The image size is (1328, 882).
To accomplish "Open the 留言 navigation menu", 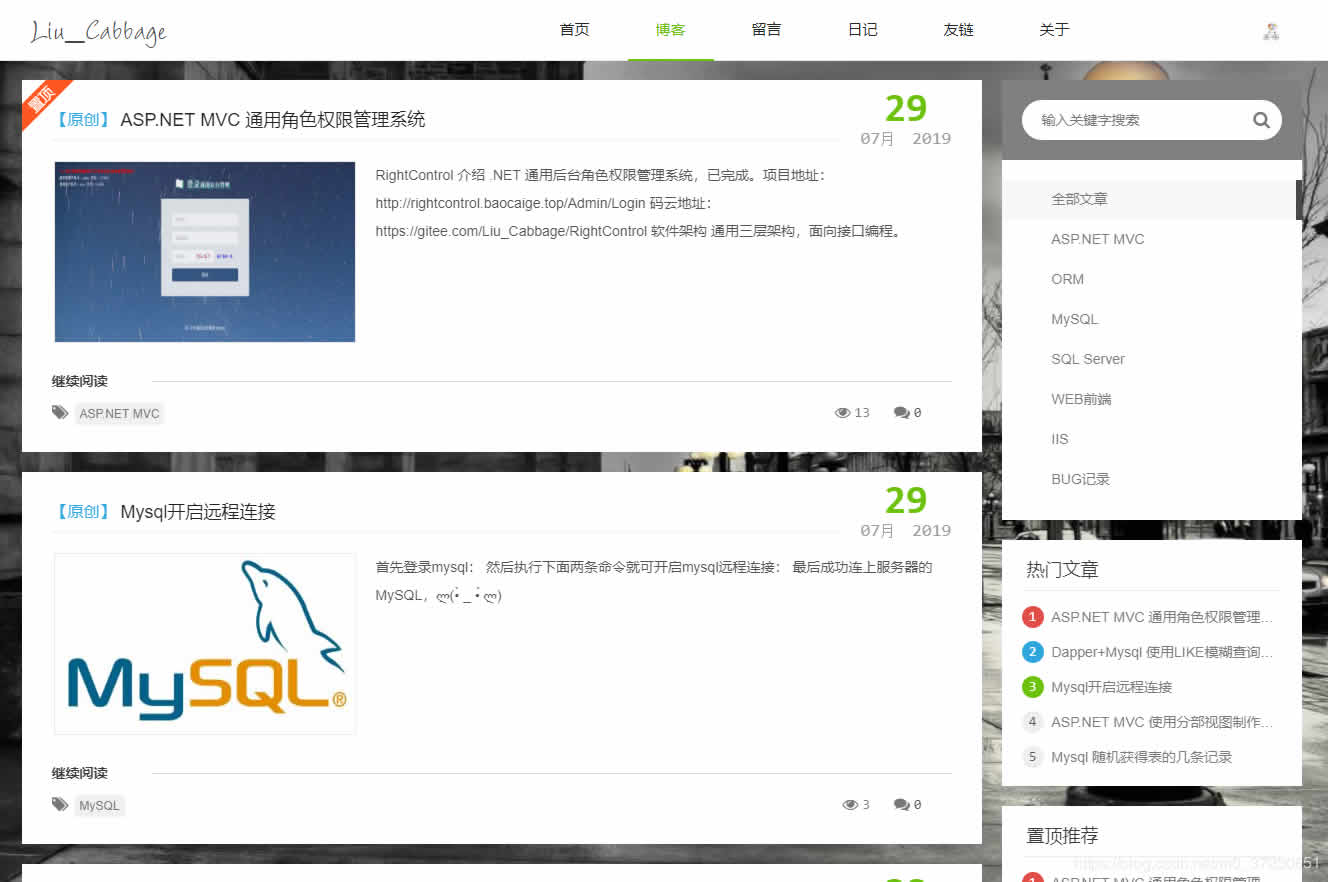I will tap(766, 30).
